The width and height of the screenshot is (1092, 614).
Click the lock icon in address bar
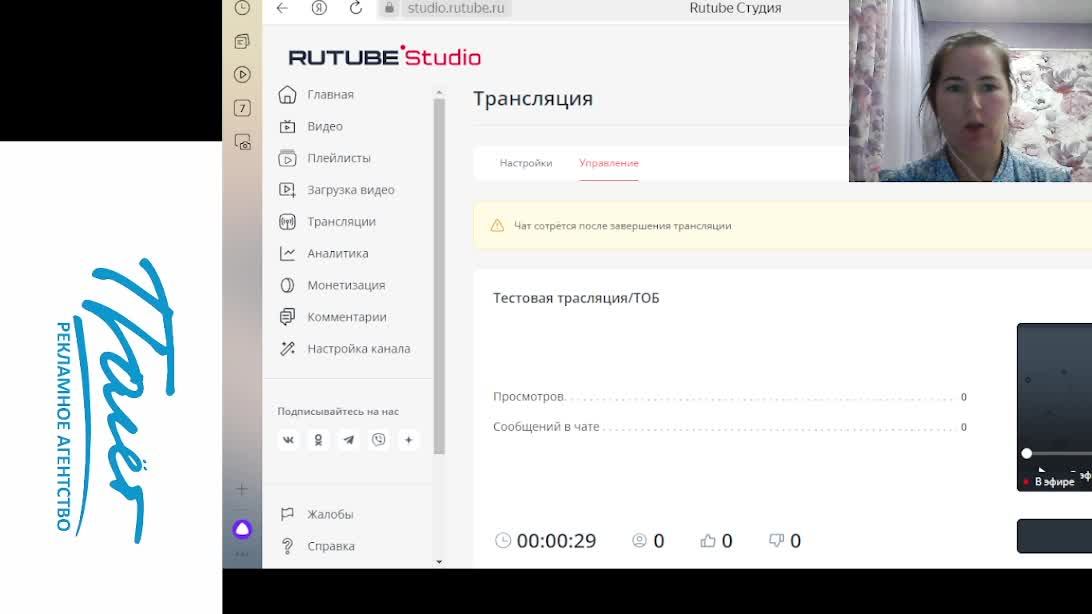389,8
